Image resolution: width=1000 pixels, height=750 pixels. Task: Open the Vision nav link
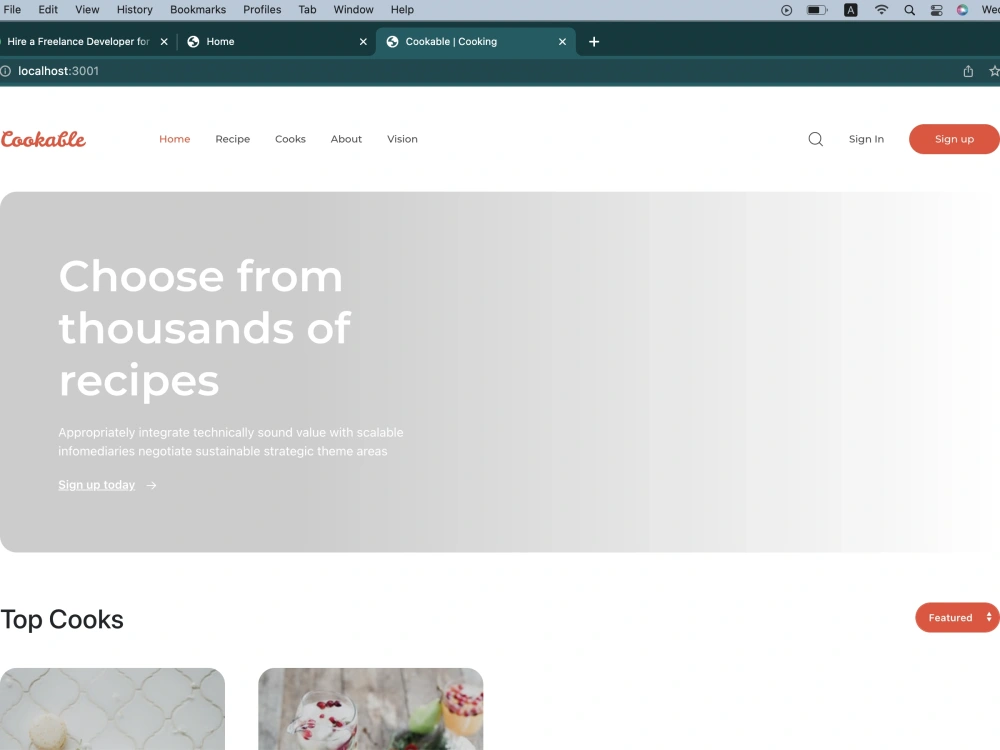pyautogui.click(x=402, y=139)
